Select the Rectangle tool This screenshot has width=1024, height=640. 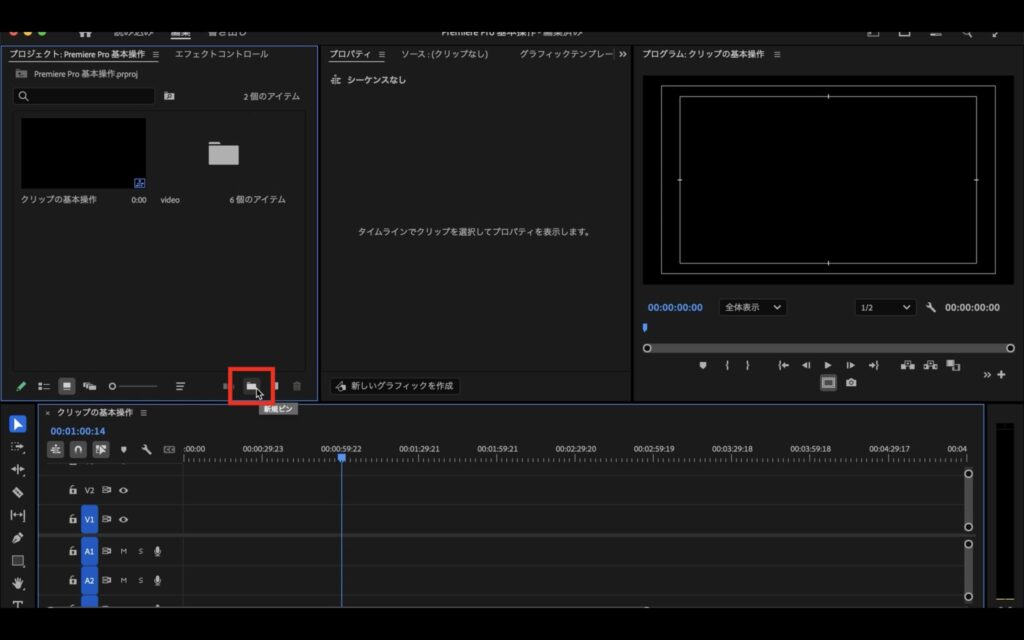pyautogui.click(x=18, y=561)
